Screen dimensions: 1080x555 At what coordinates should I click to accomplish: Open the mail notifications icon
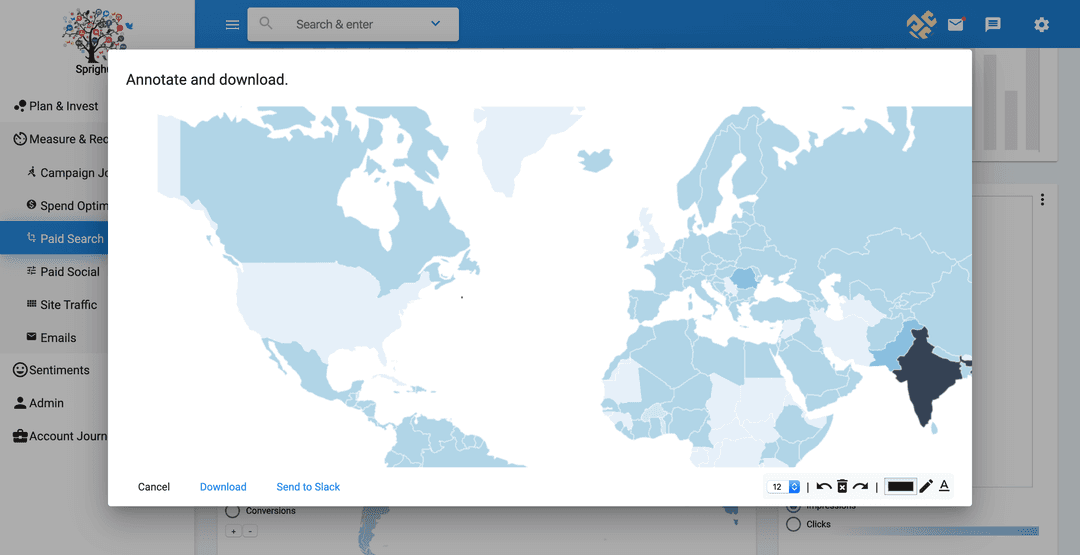[x=956, y=25]
